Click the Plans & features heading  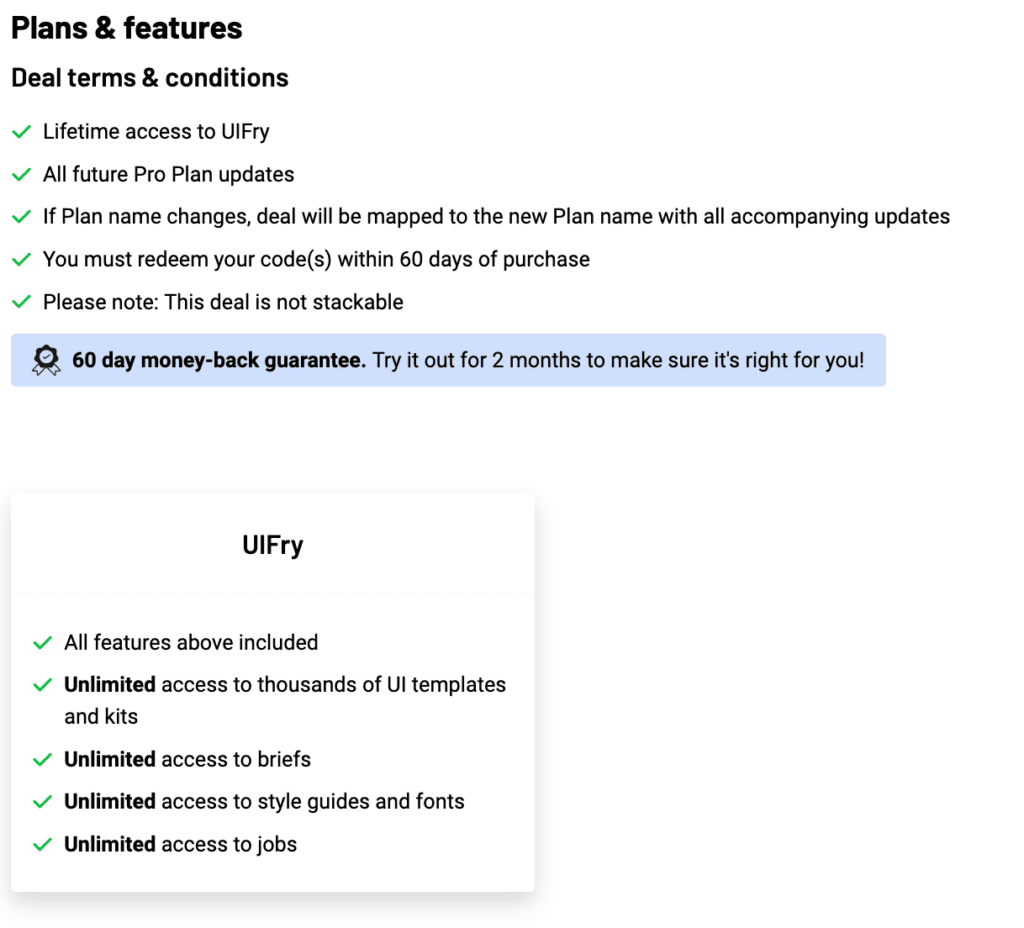point(127,28)
